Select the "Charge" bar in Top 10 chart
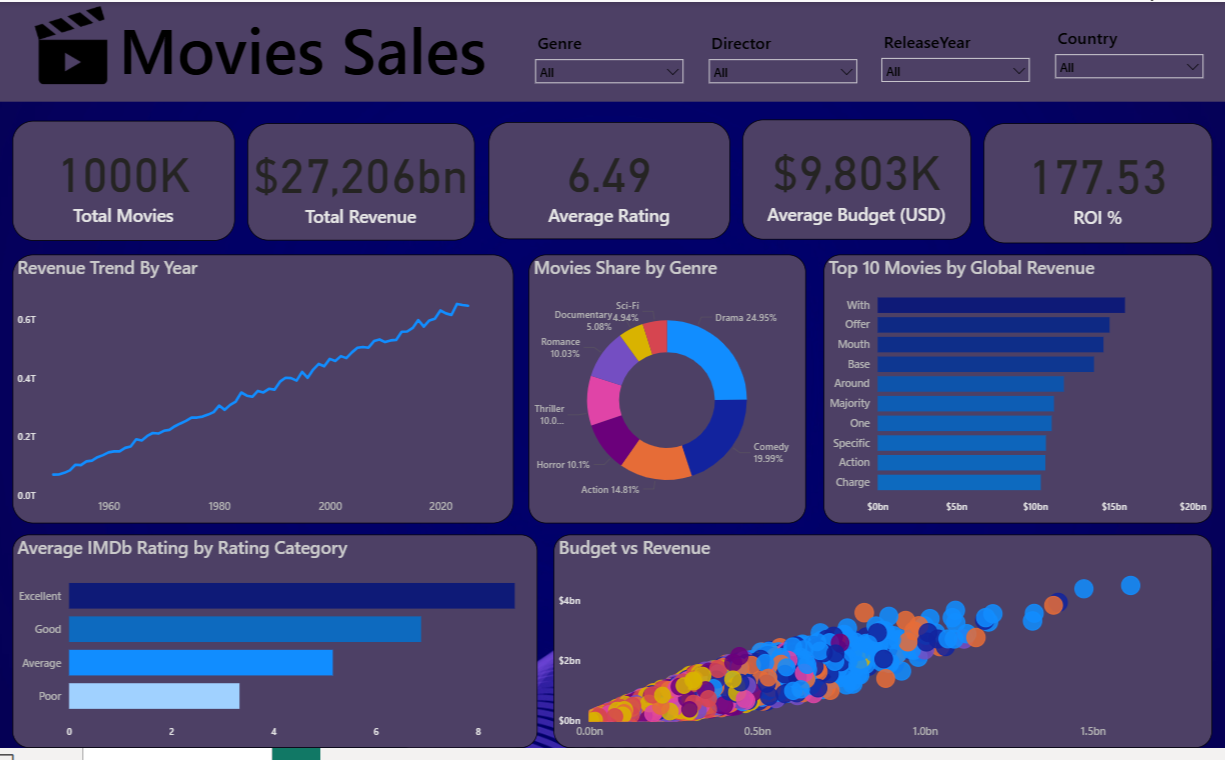Screen dimensions: 1225x760 coord(958,482)
